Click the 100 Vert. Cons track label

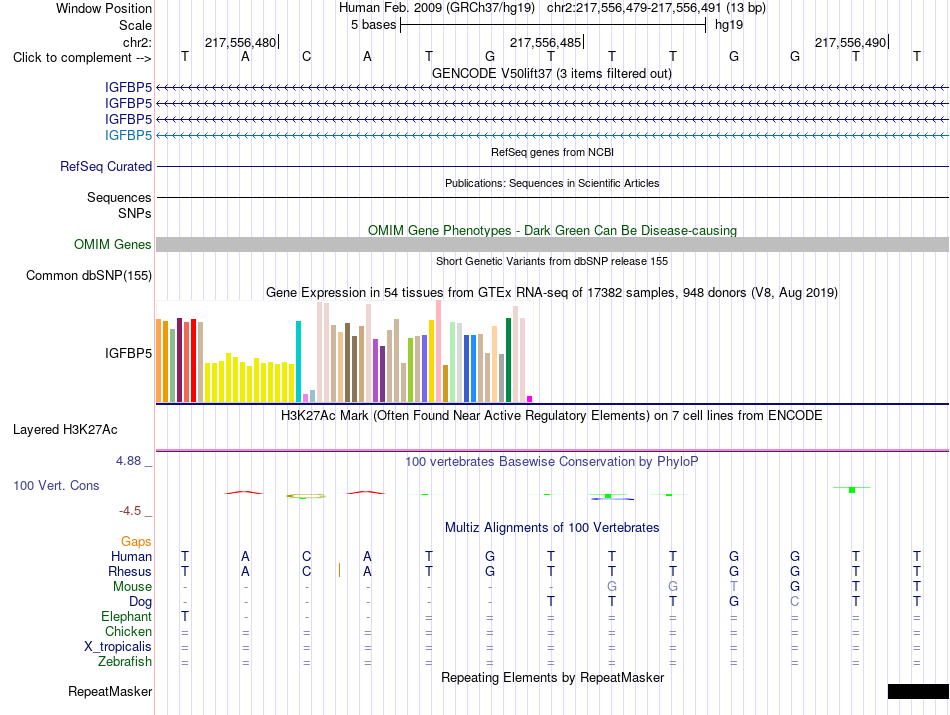[56, 485]
